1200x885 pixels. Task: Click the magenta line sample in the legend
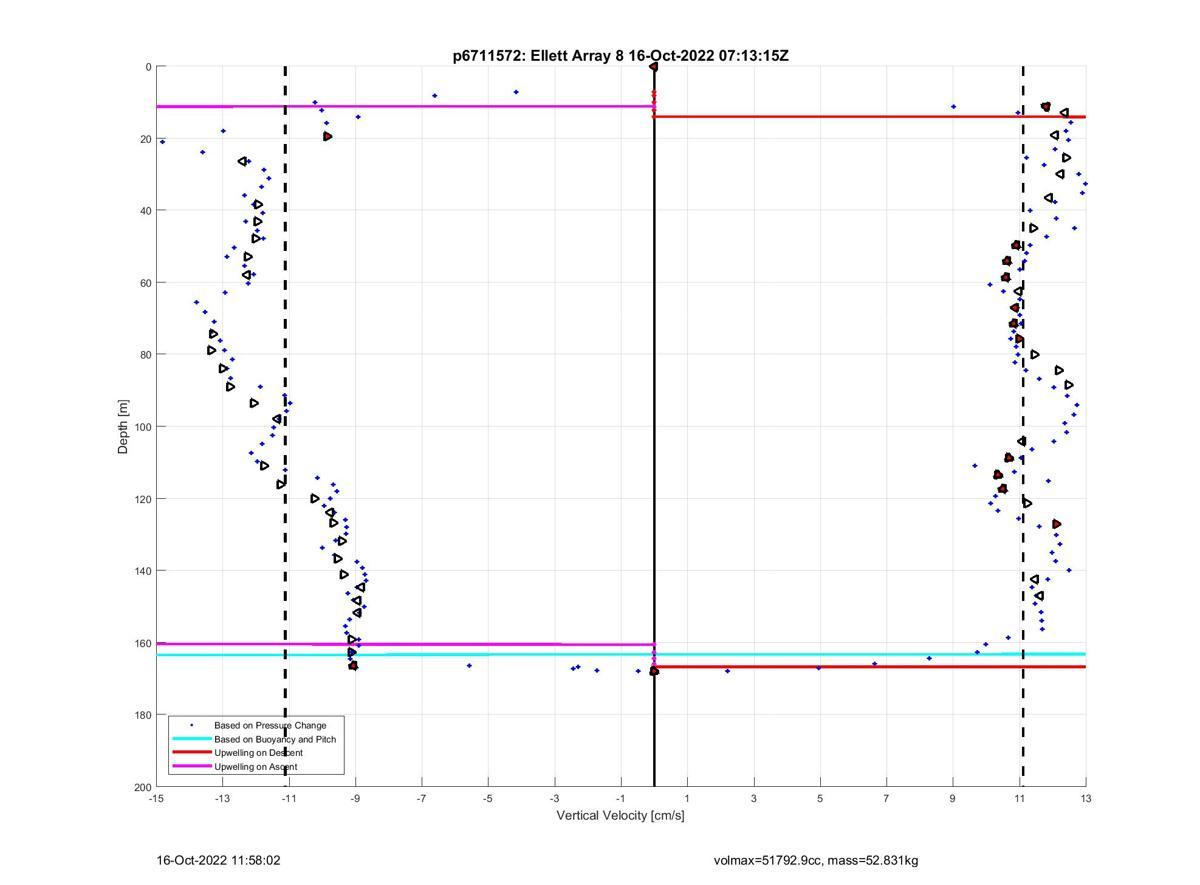tap(191, 767)
